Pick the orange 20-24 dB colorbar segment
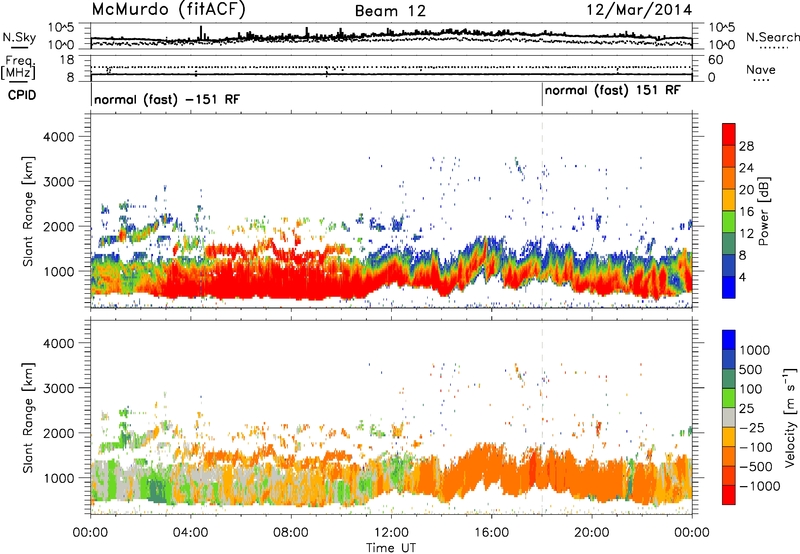The height and width of the screenshot is (554, 800). (729, 179)
